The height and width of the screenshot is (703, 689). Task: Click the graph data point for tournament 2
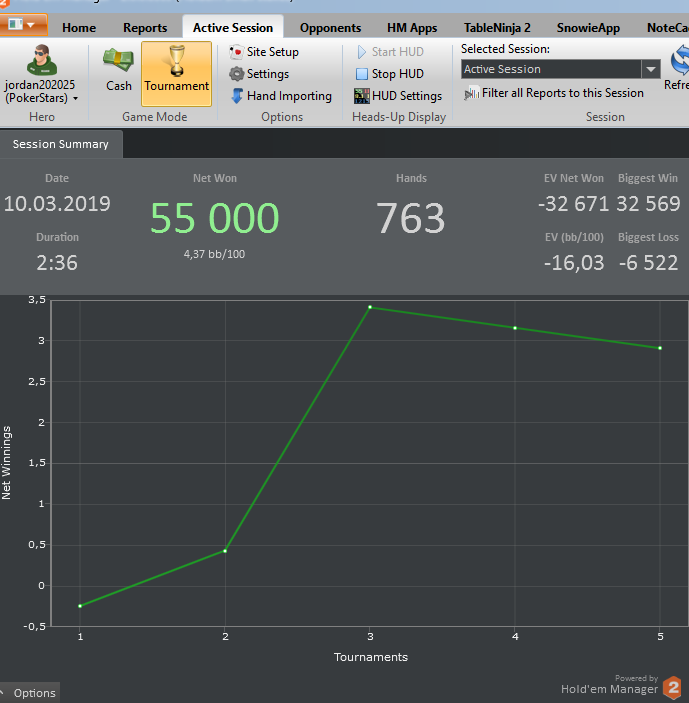click(x=225, y=551)
